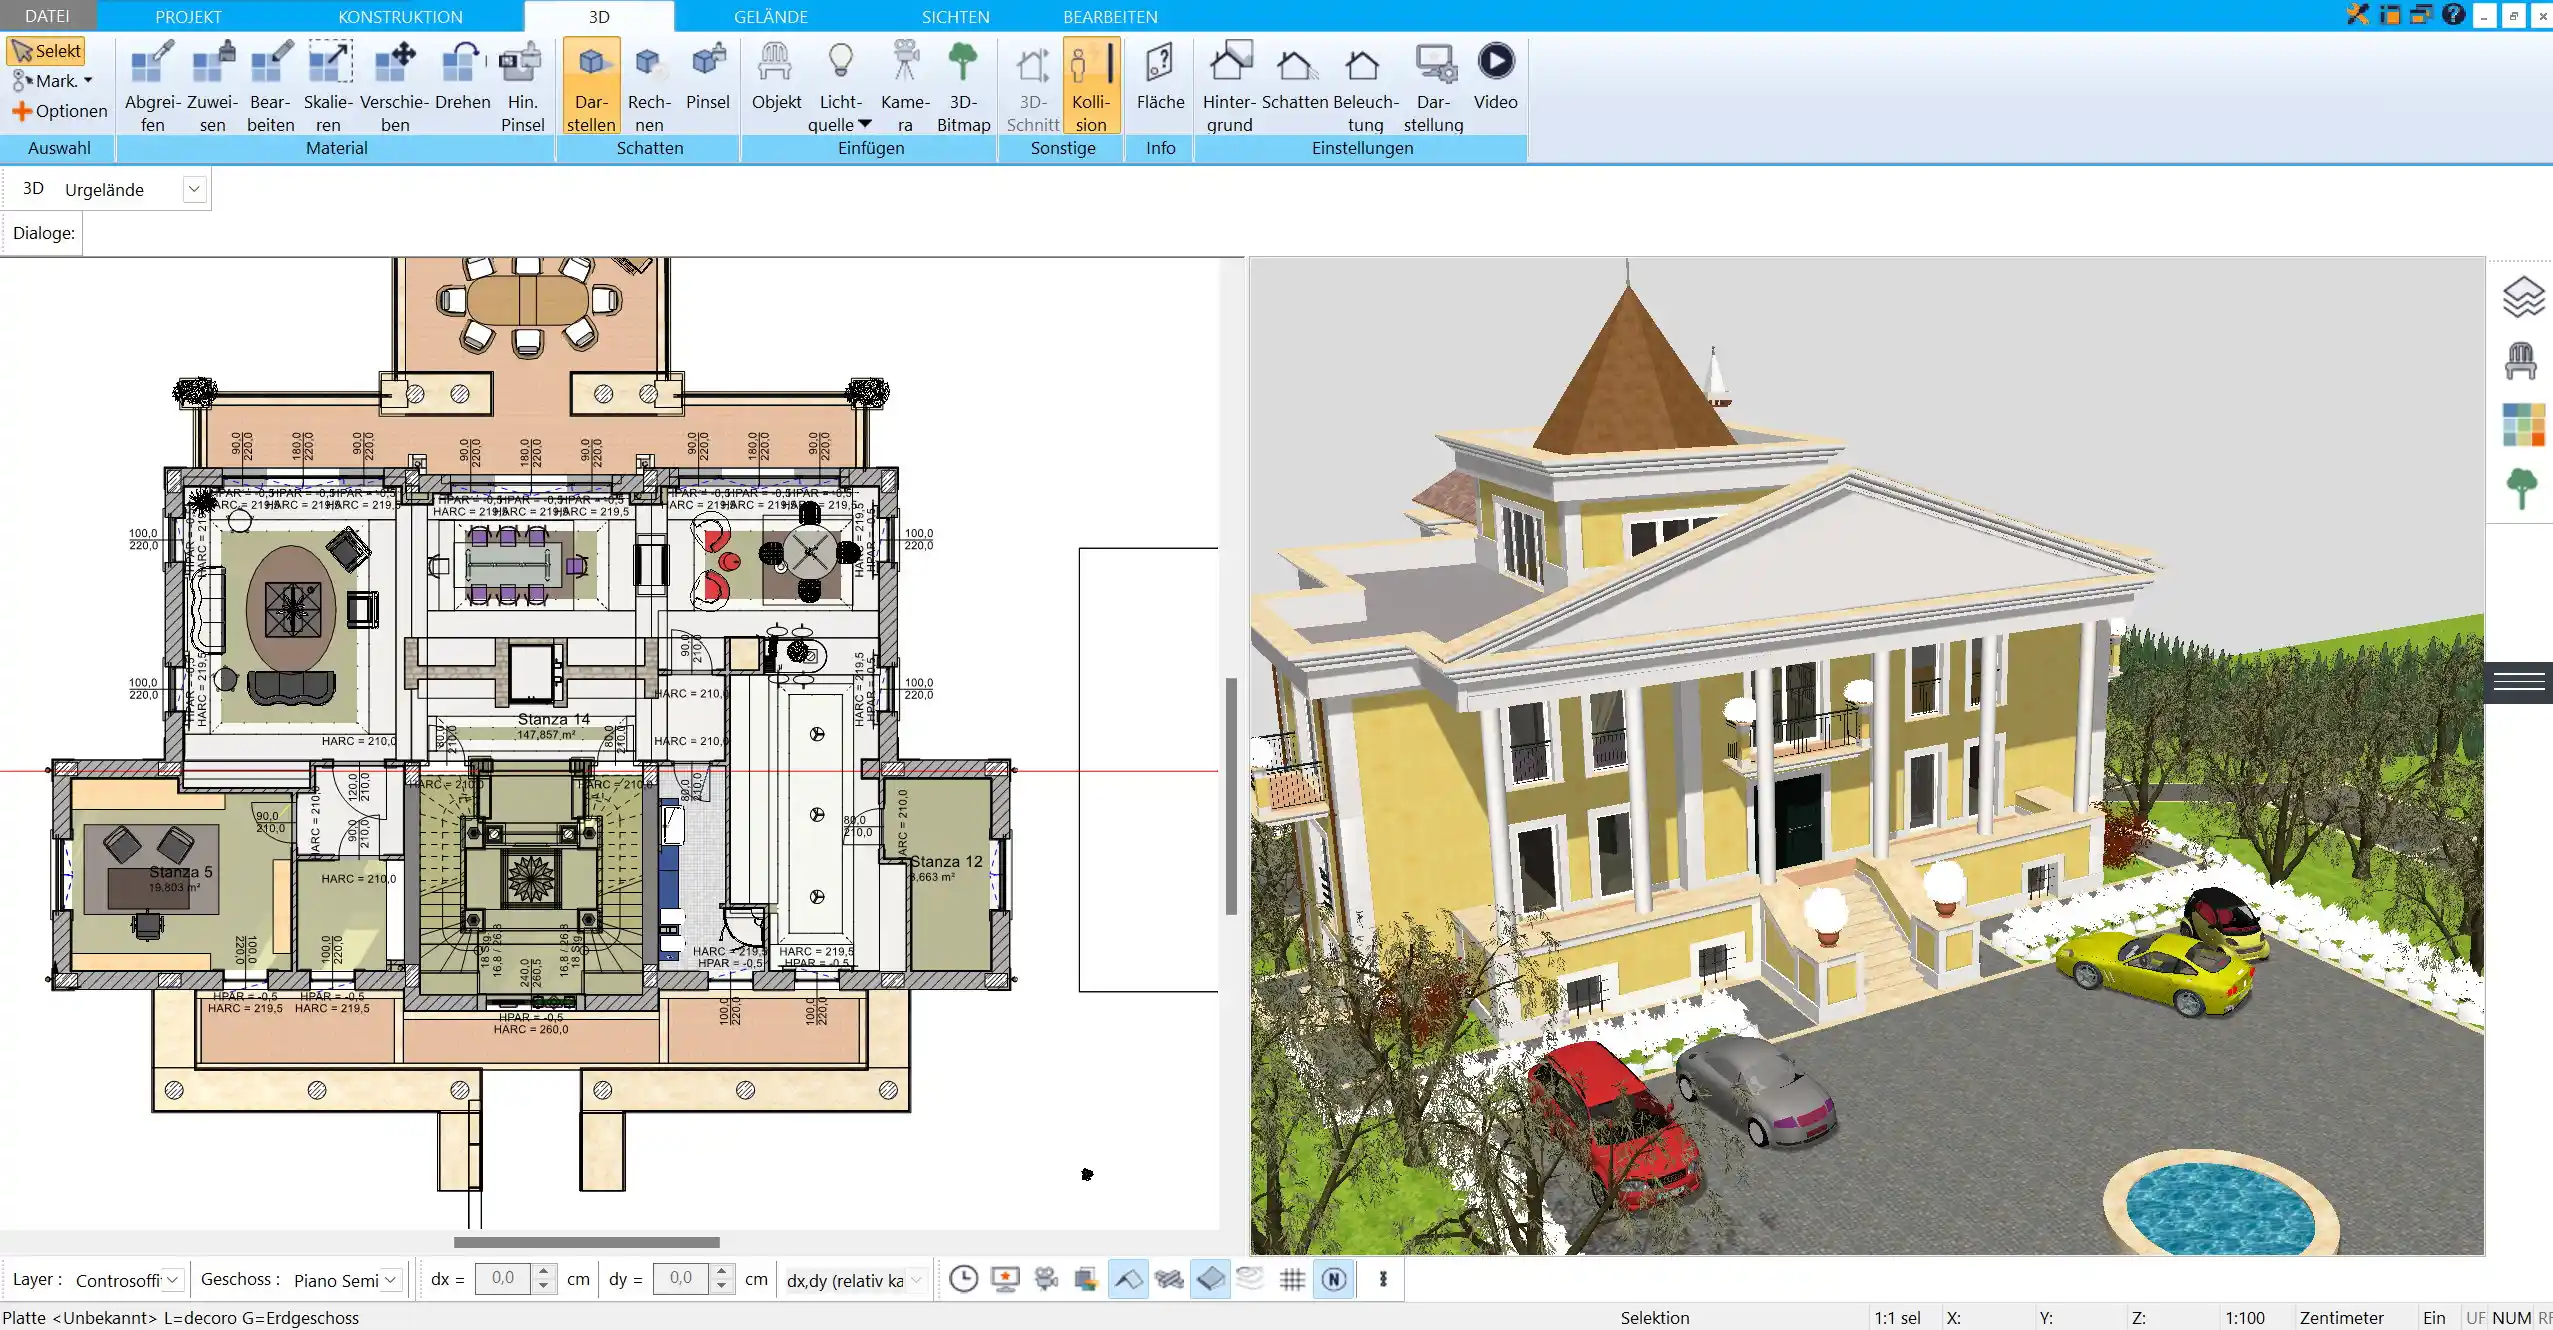Click the Zuweisen material assign tool
Viewport: 2553px width, 1330px height.
[x=212, y=86]
